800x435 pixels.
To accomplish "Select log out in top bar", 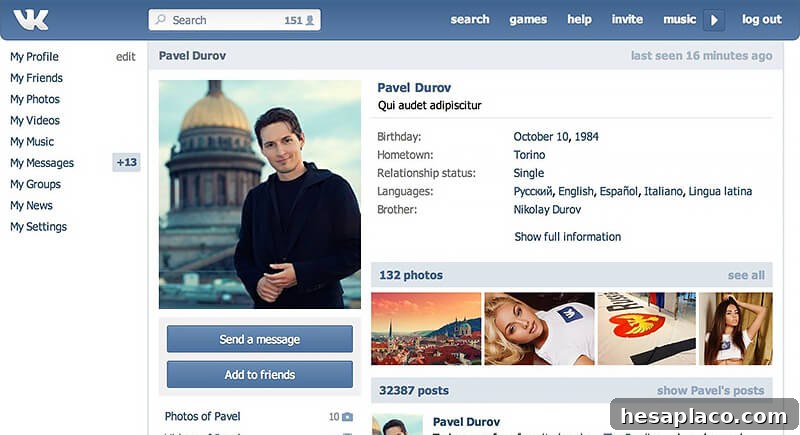I will (762, 19).
